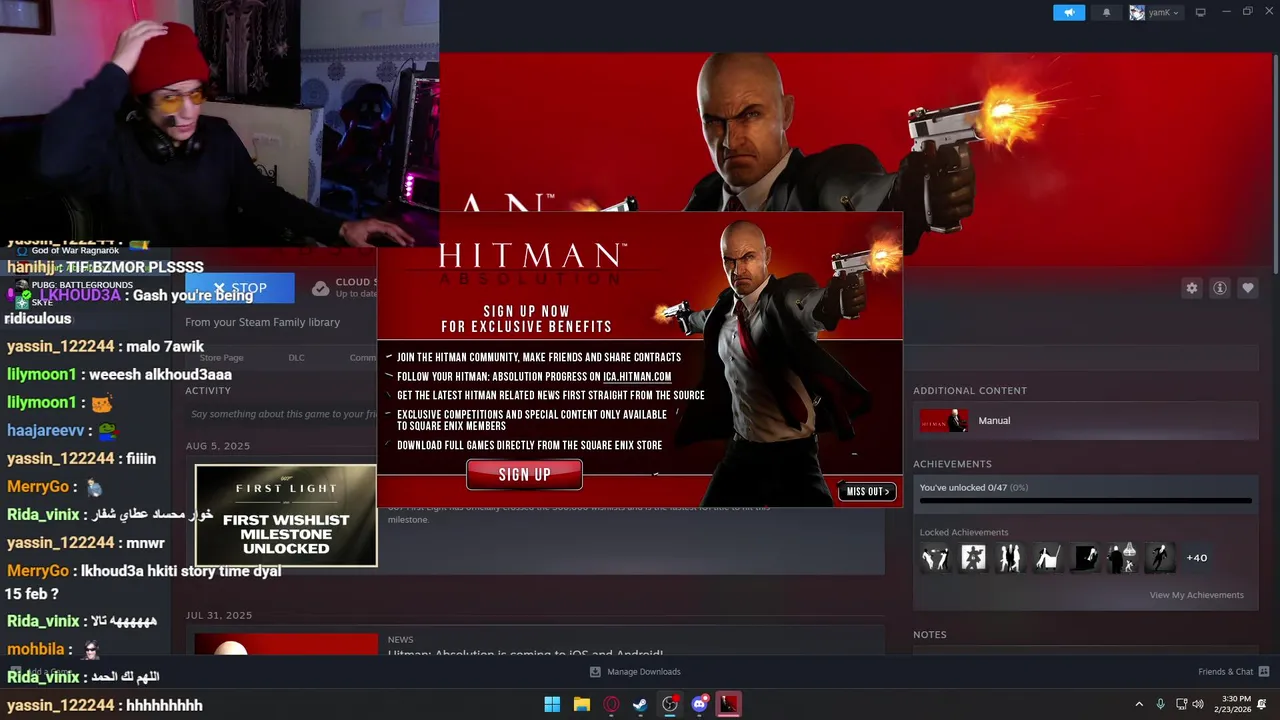Screen dimensions: 1280x720
Task: Click the fifth locked achievement icon
Action: click(1085, 557)
